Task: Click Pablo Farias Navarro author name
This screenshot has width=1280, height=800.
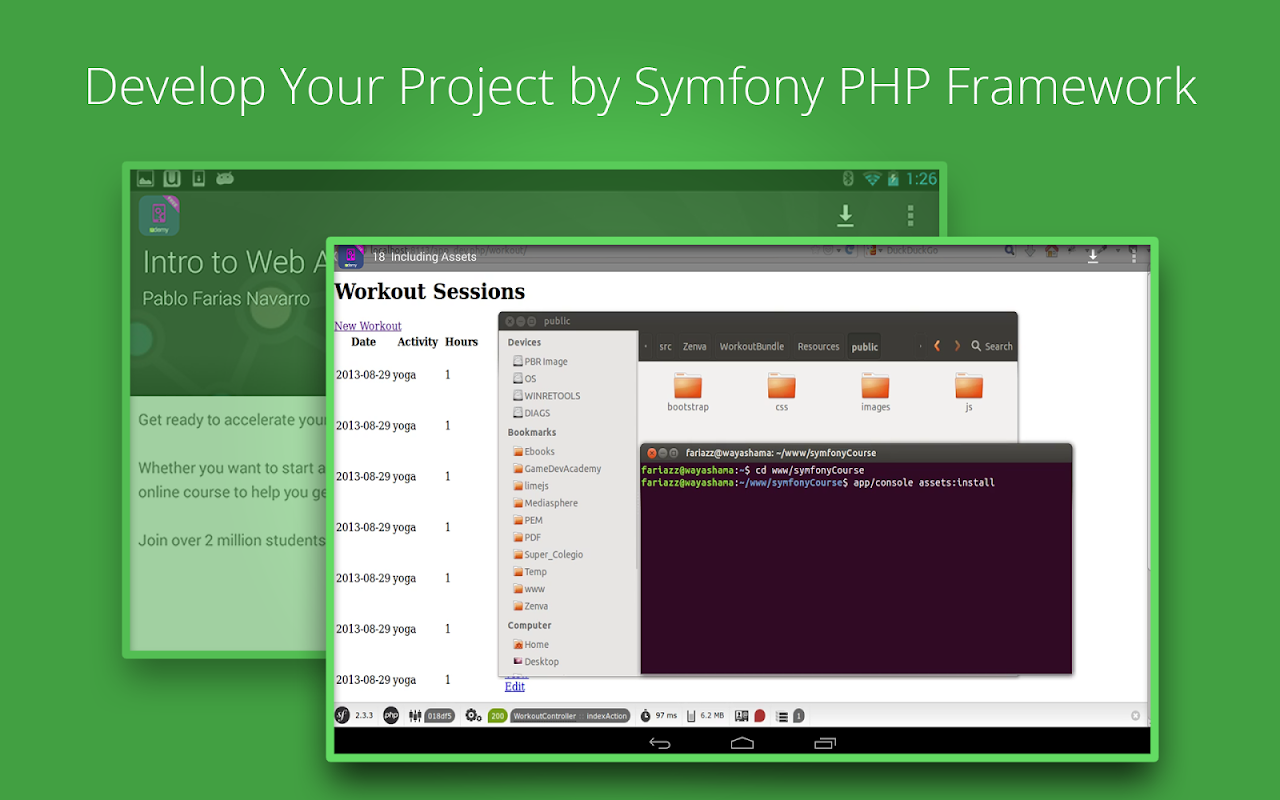Action: (x=226, y=298)
